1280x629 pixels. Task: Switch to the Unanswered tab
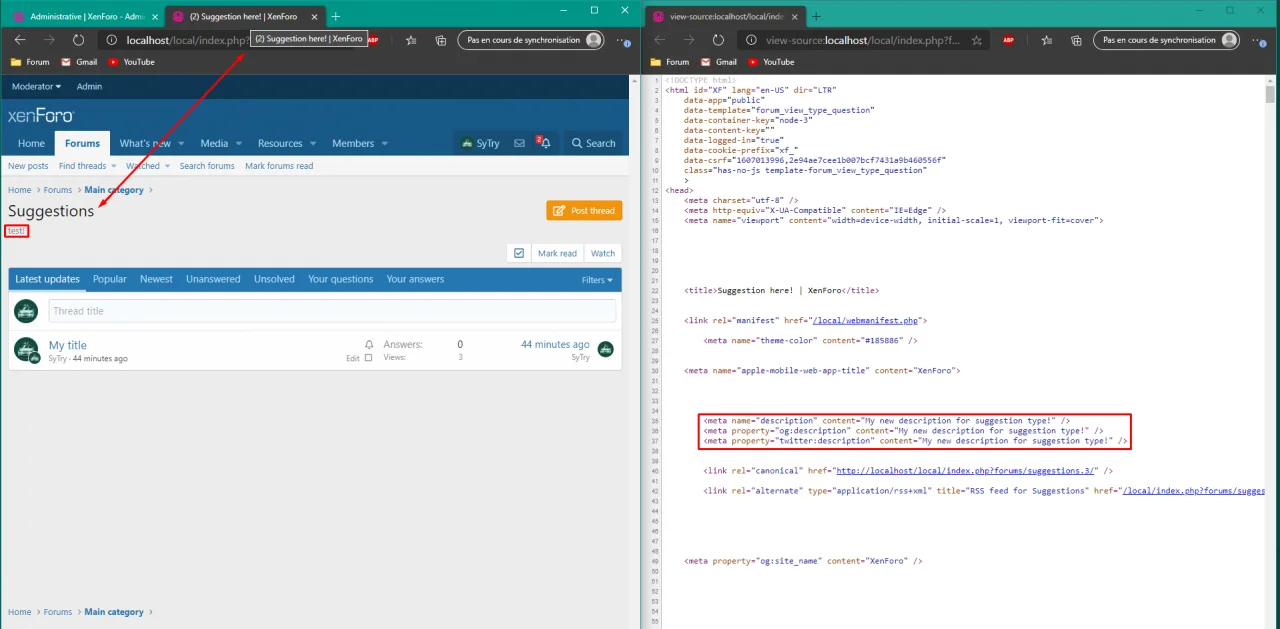[213, 279]
